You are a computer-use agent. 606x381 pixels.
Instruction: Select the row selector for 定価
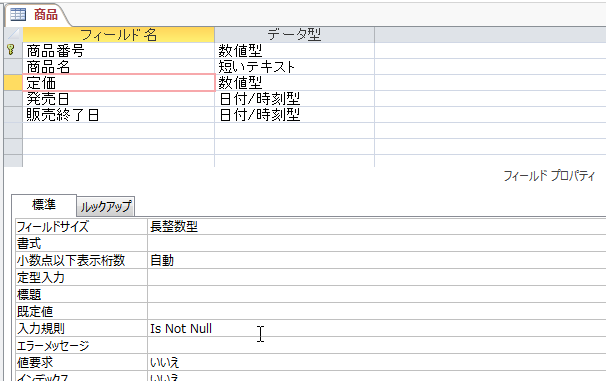(x=13, y=83)
